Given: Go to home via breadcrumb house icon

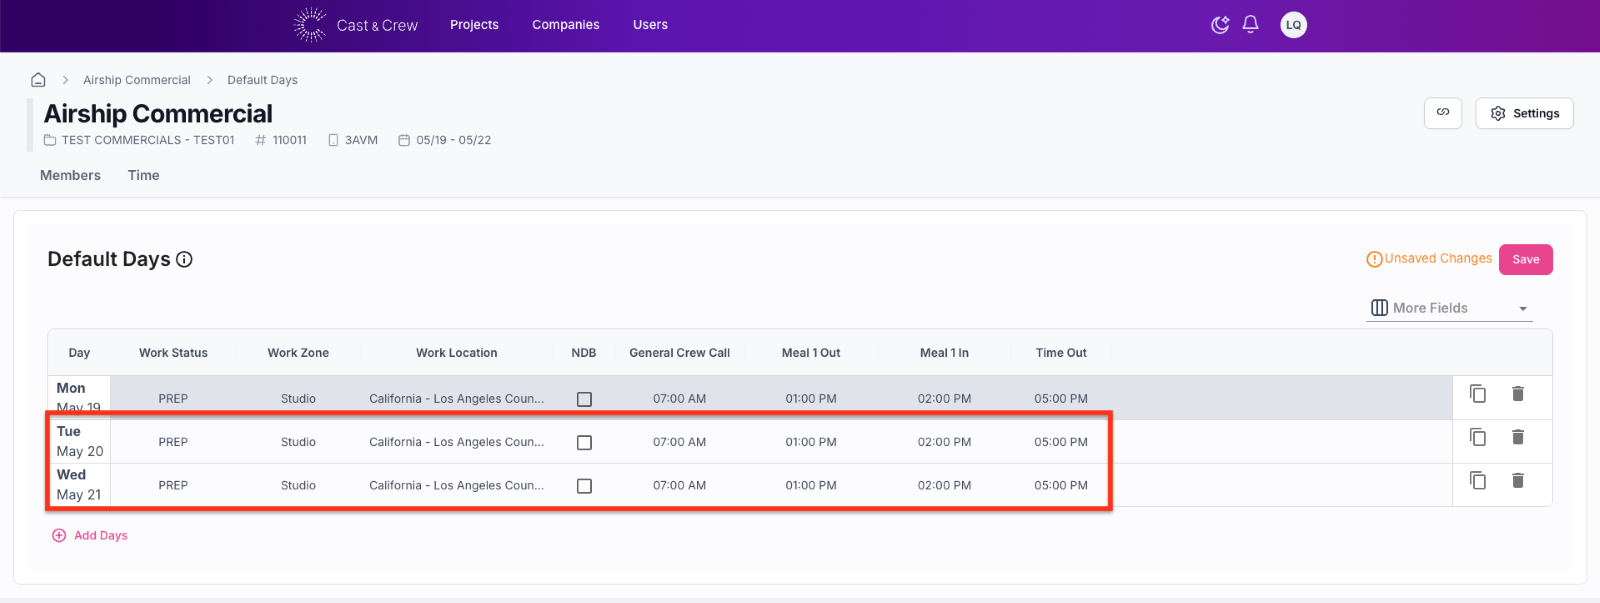Looking at the screenshot, I should pyautogui.click(x=38, y=80).
